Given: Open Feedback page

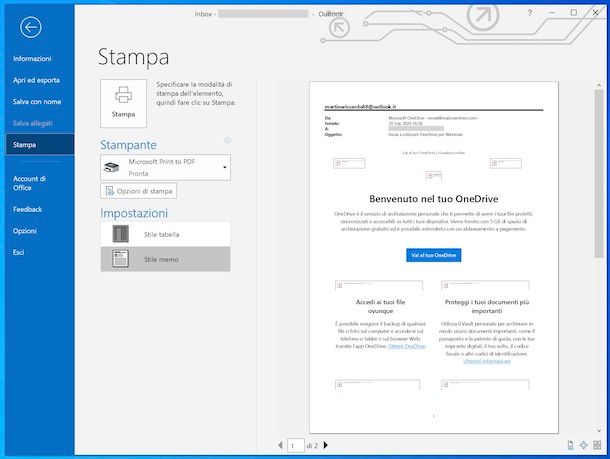Looking at the screenshot, I should [x=27, y=209].
